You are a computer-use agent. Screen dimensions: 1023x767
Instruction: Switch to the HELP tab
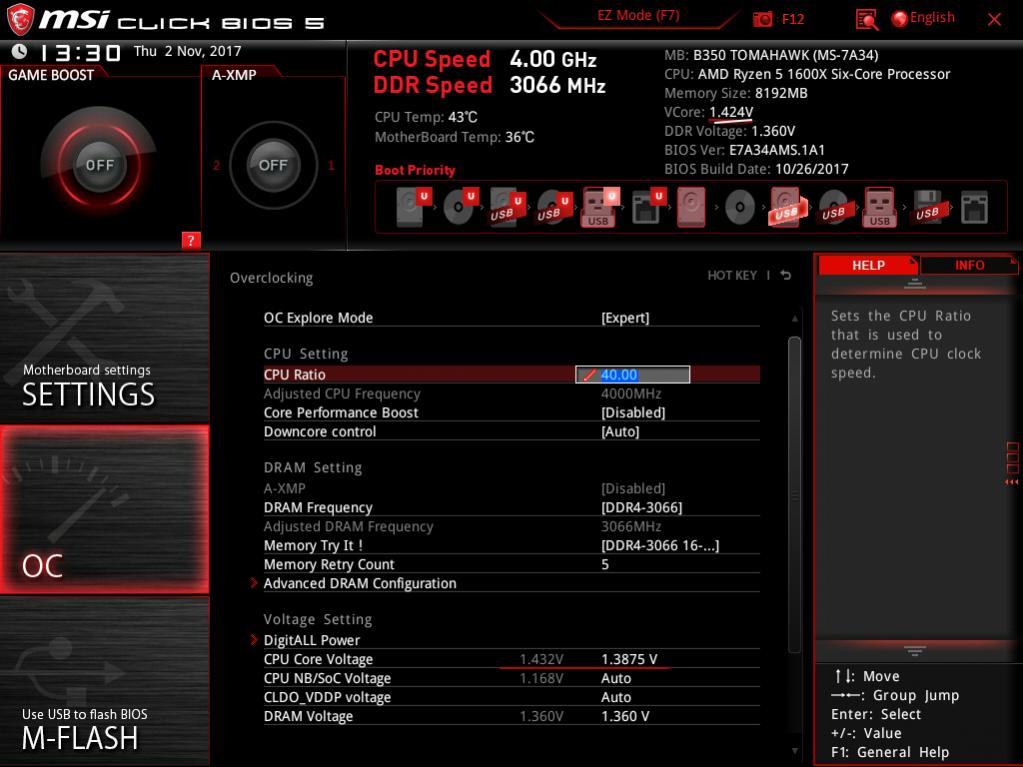(x=868, y=265)
